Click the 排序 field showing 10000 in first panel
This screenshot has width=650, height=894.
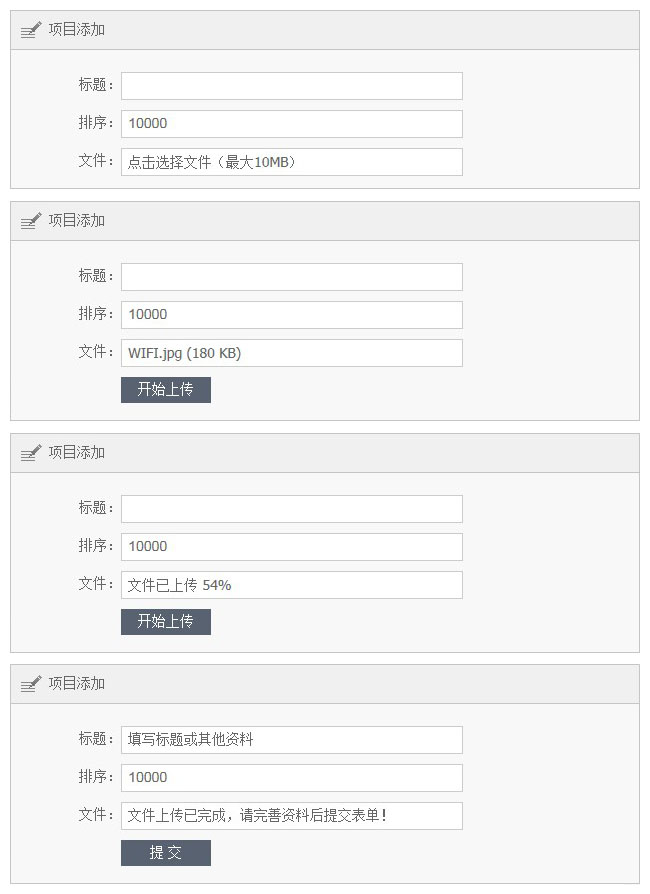click(x=291, y=124)
